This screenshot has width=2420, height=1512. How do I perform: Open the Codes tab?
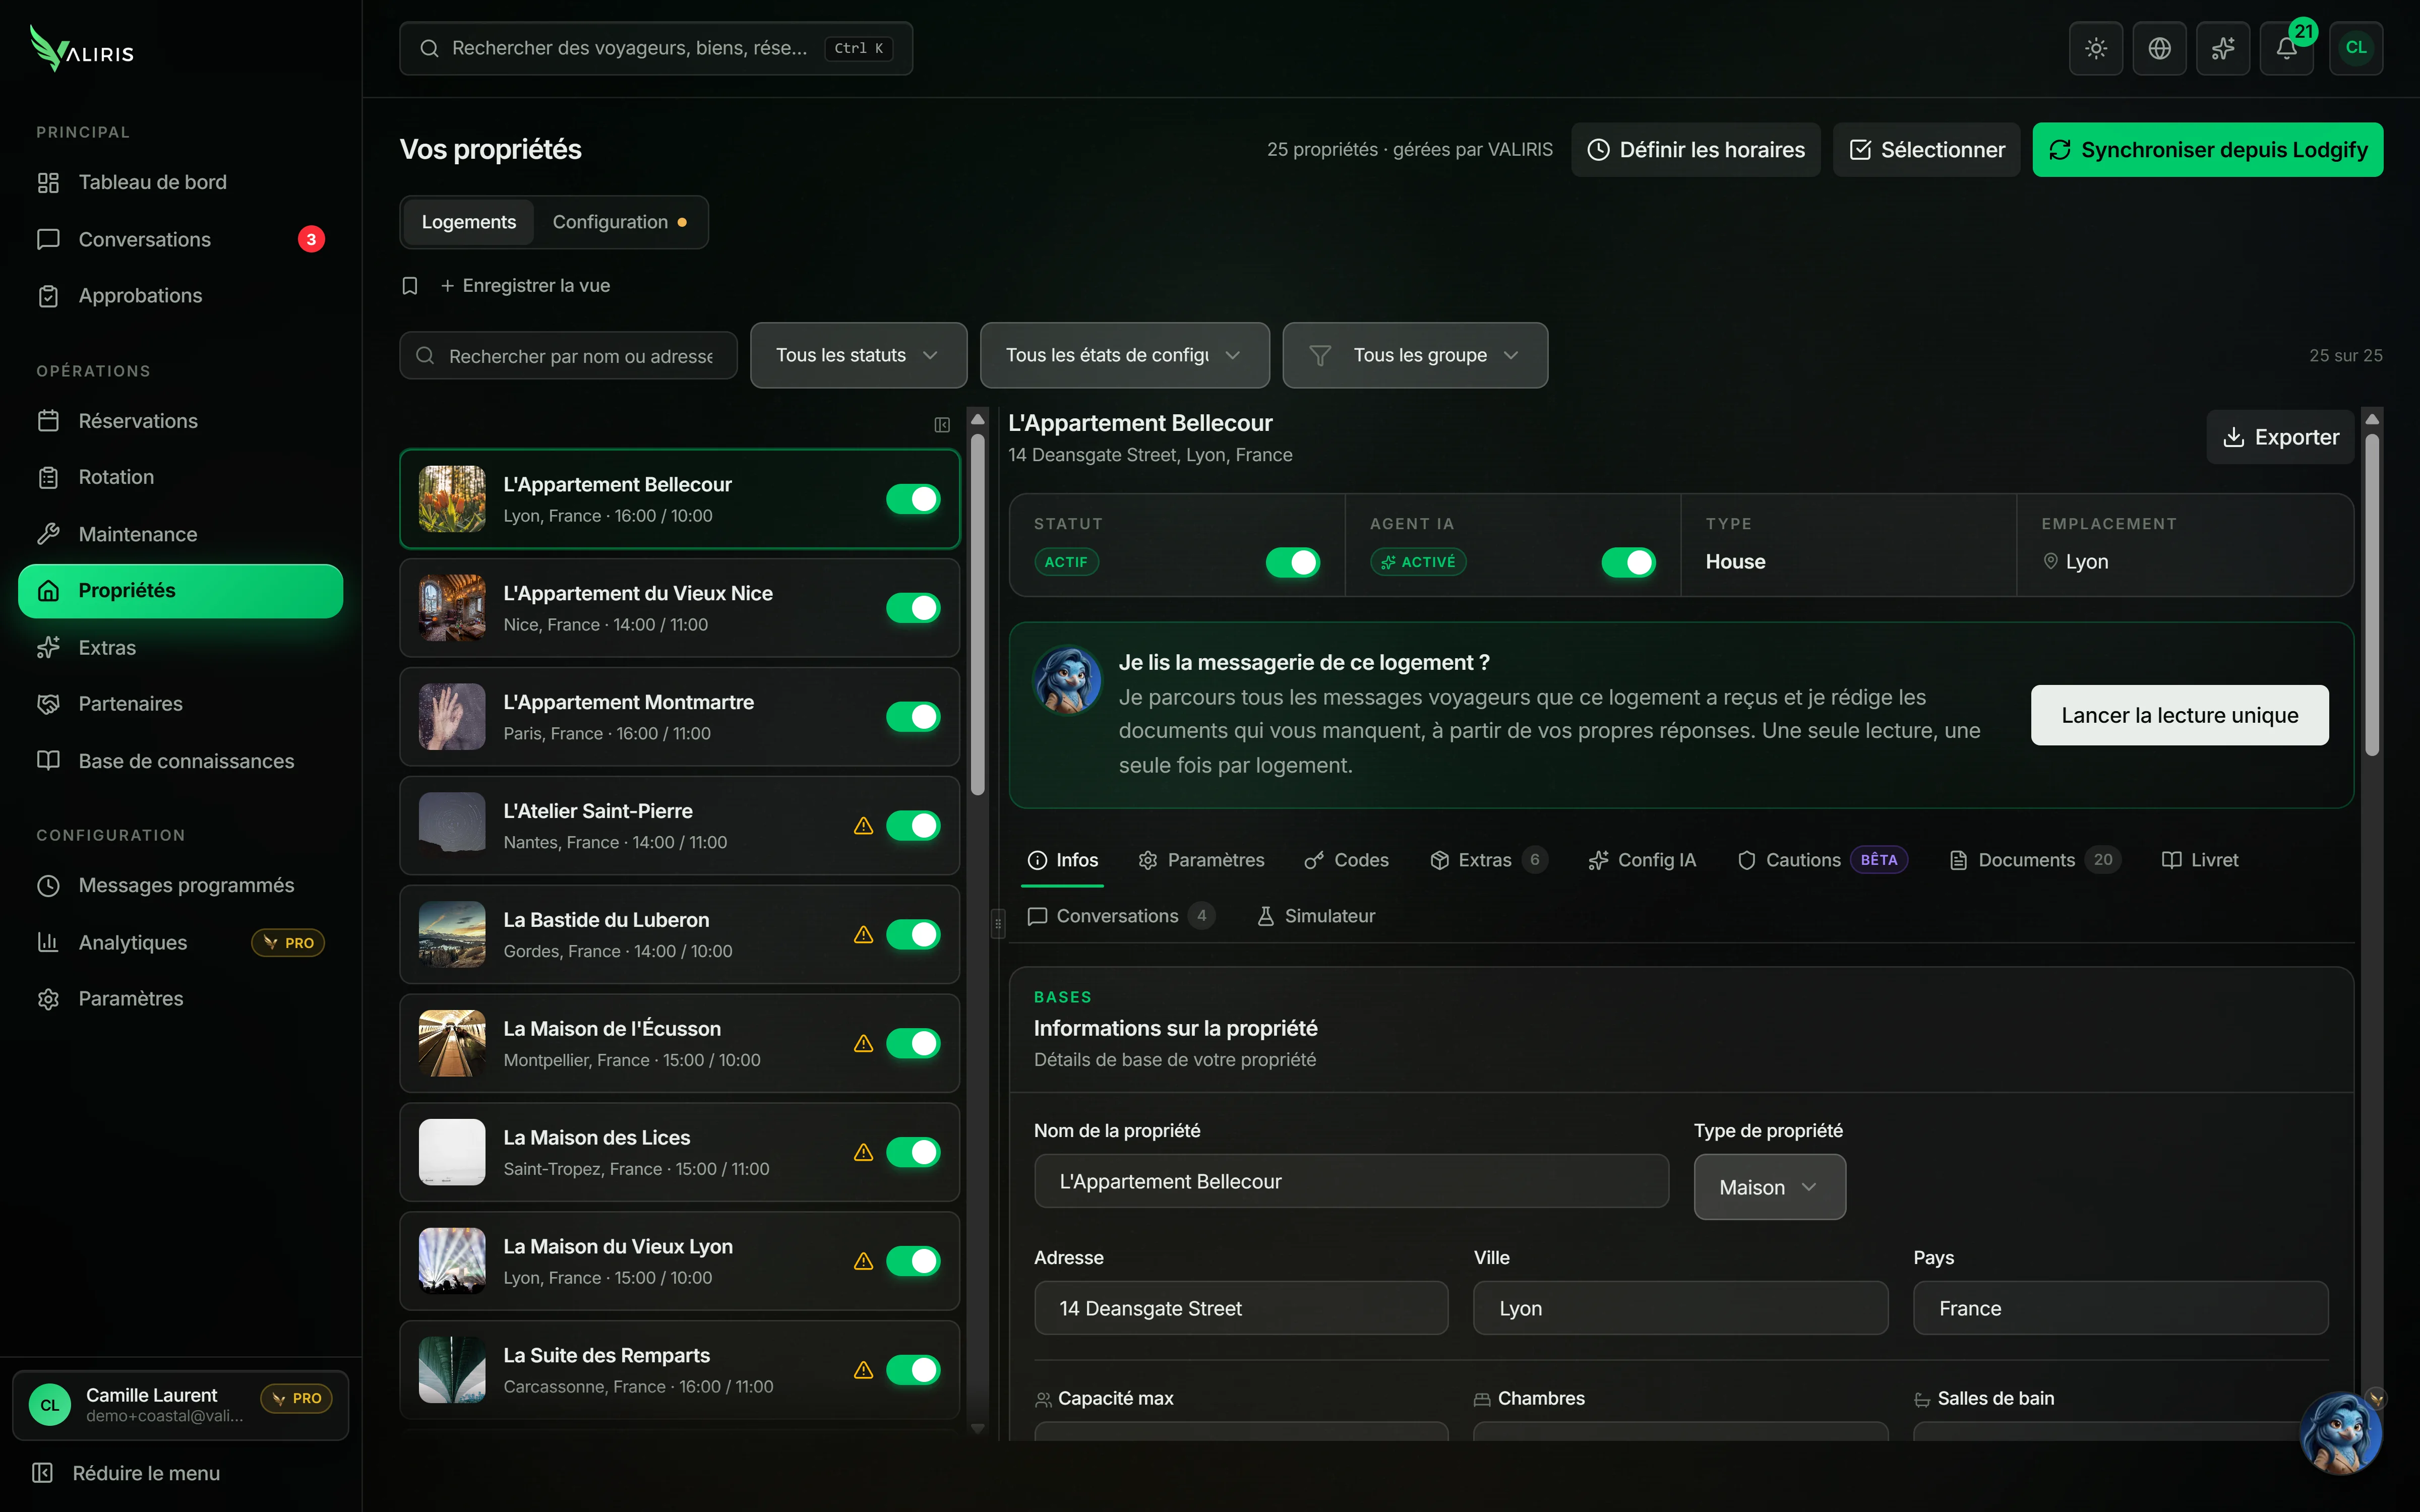1346,860
